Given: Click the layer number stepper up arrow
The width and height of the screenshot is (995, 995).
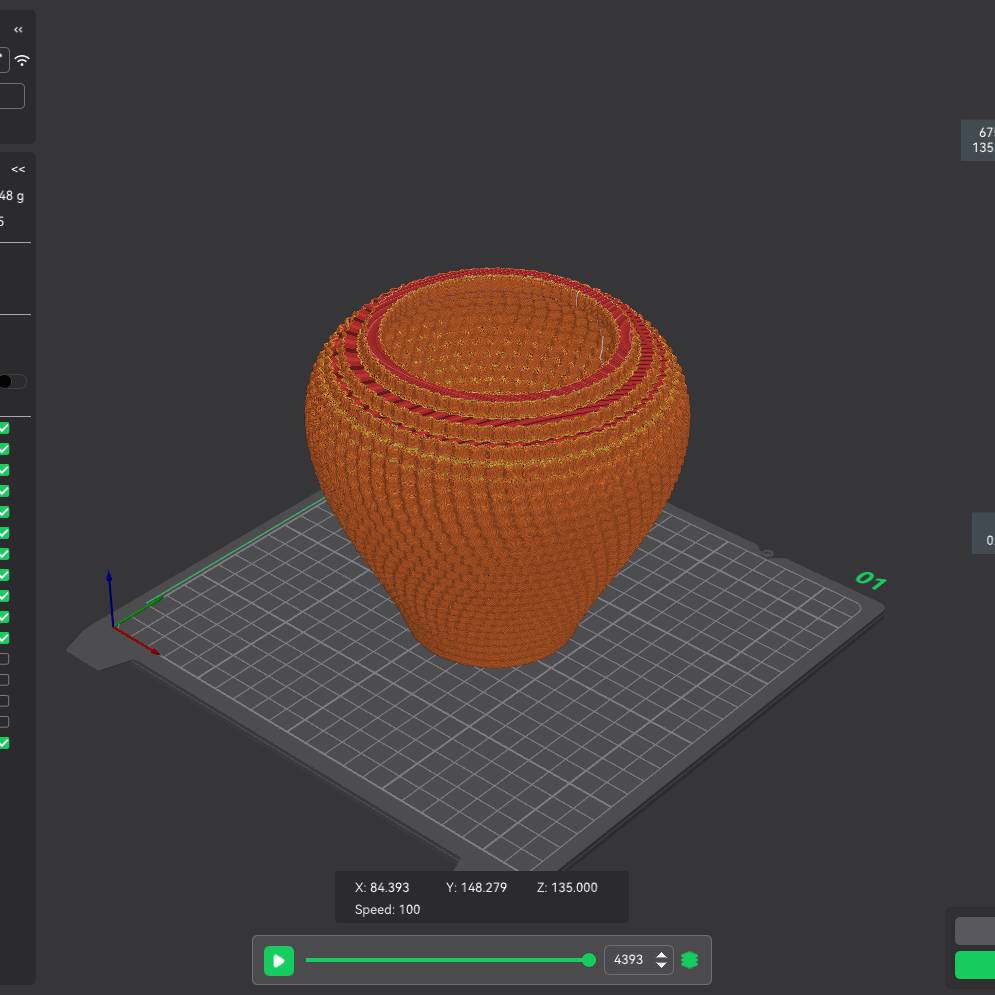Looking at the screenshot, I should tap(663, 953).
